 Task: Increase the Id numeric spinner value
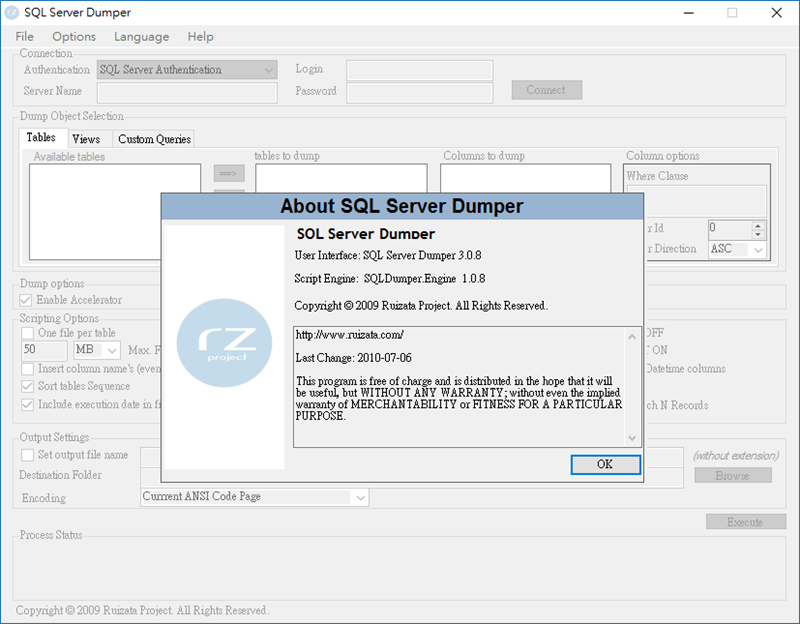click(758, 226)
